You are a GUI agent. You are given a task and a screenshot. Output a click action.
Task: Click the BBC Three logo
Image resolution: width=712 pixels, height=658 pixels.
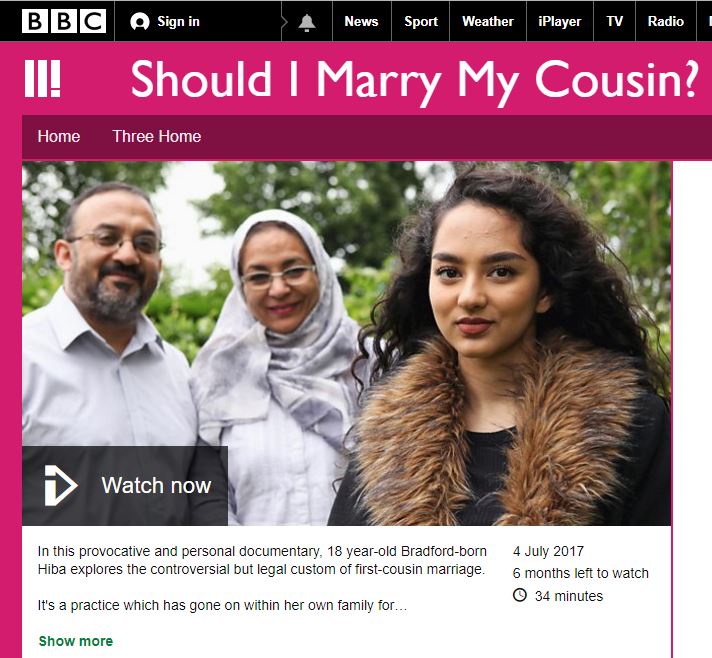click(x=43, y=79)
